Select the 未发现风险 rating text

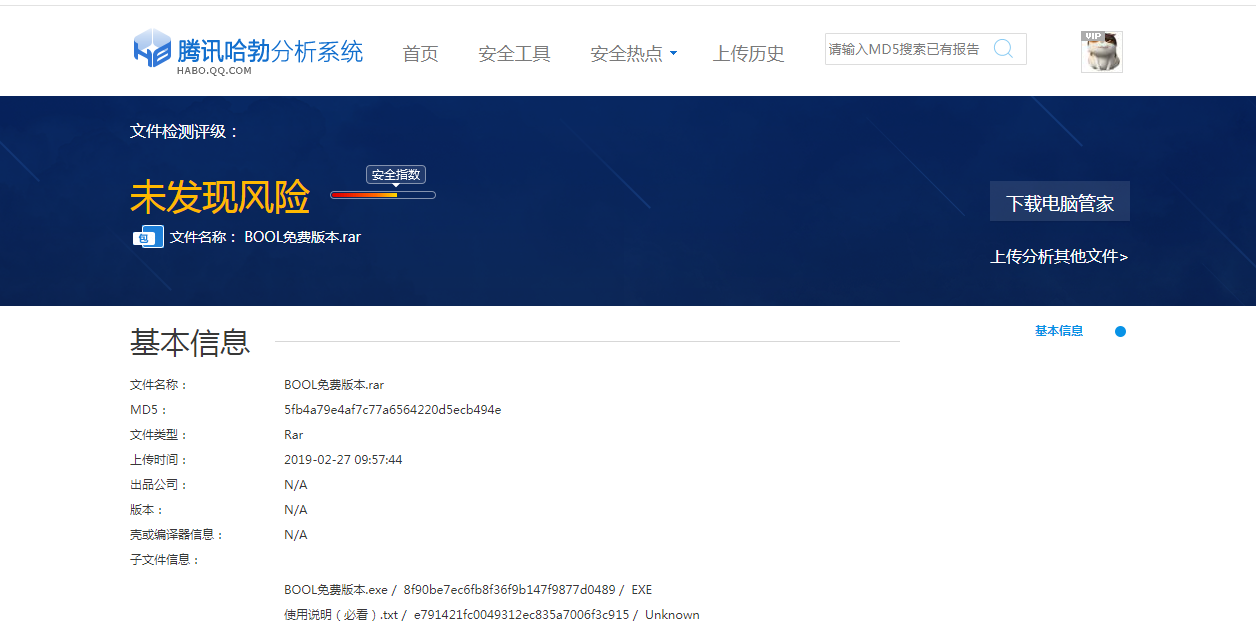coord(220,198)
